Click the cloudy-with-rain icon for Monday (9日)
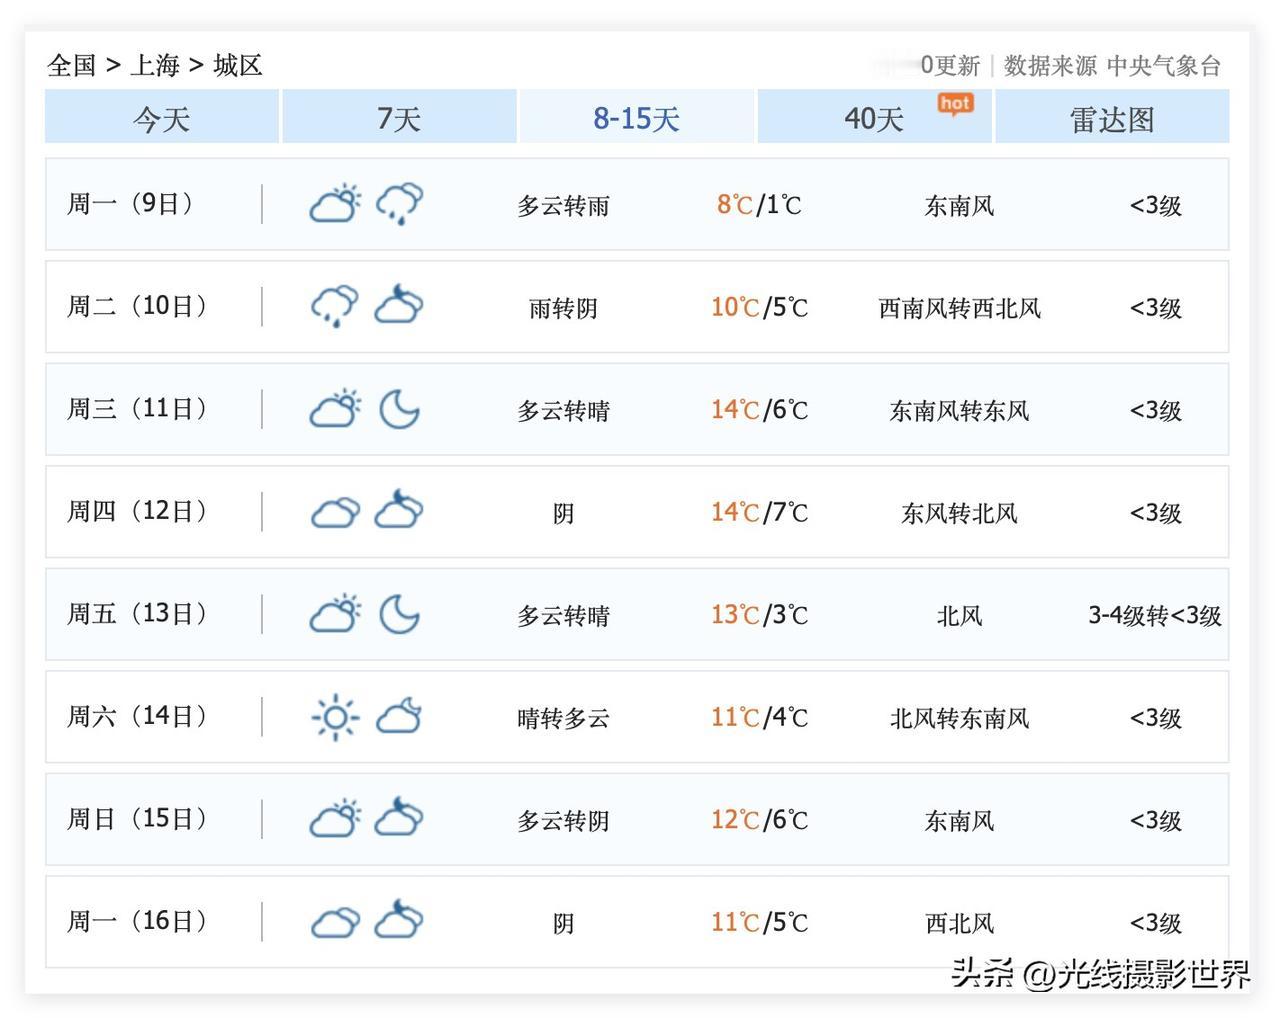The width and height of the screenshot is (1280, 1018). pos(398,203)
